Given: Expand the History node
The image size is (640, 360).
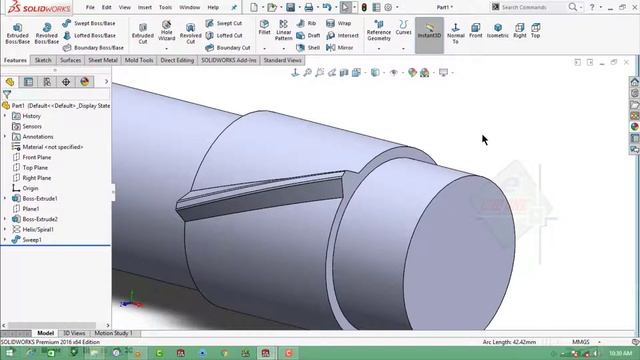Looking at the screenshot, I should [5, 116].
